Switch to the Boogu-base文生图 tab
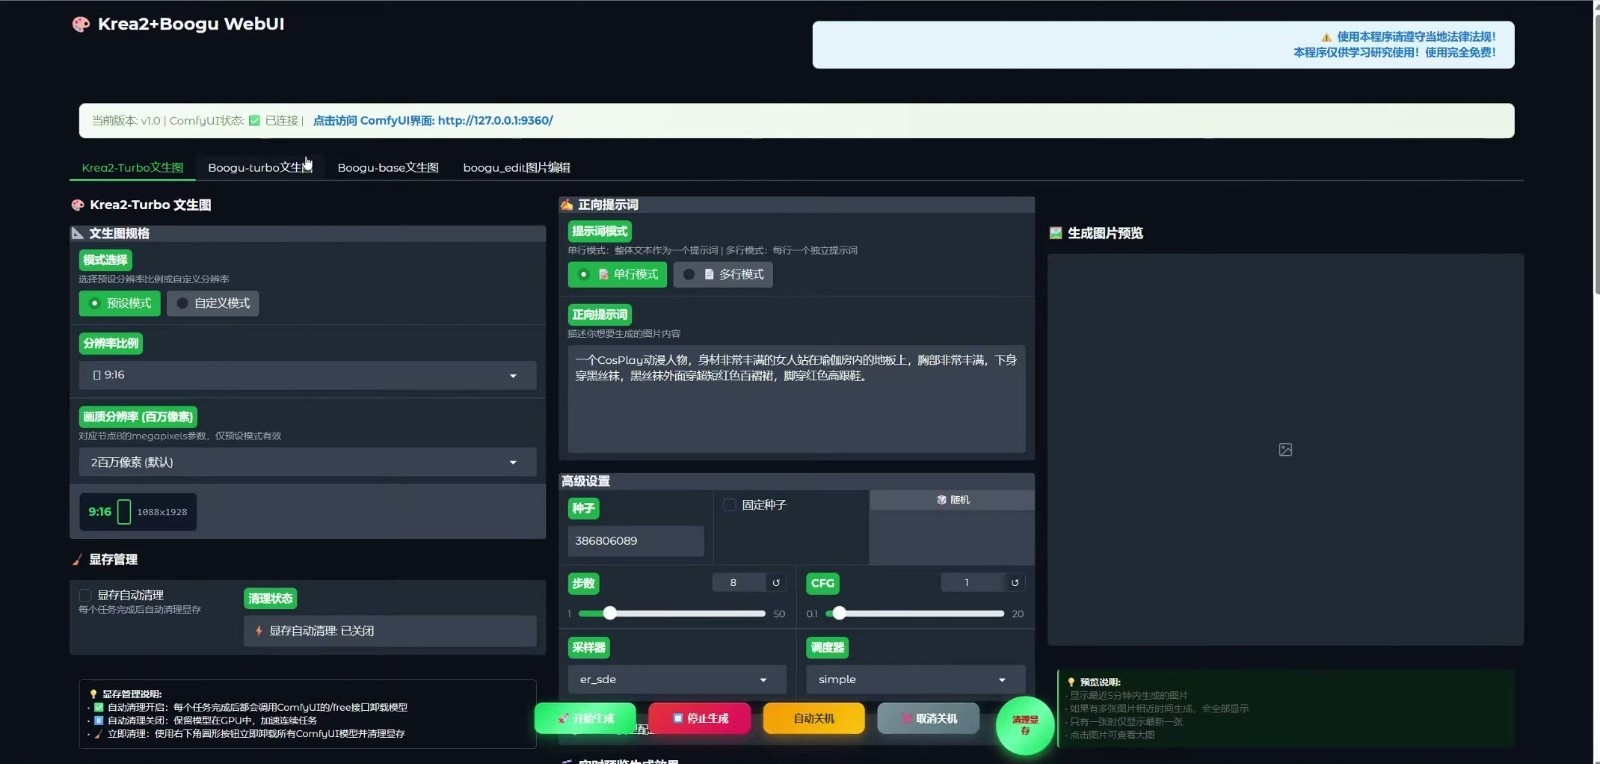Viewport: 1600px width, 764px height. pos(388,168)
